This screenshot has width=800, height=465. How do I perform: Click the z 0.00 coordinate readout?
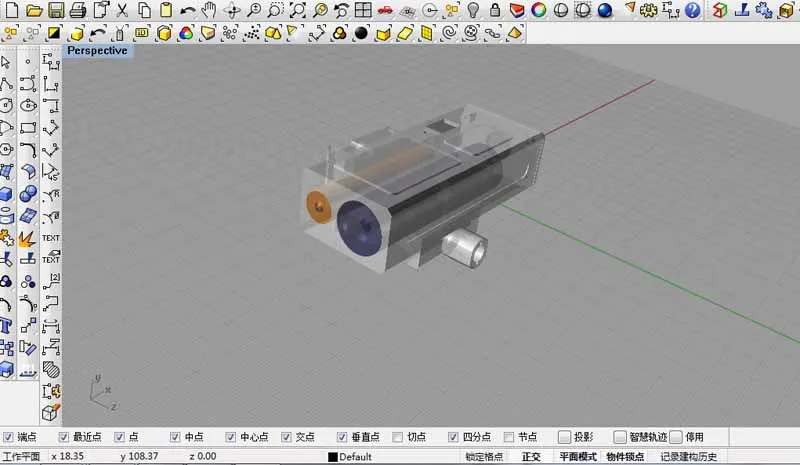point(203,456)
